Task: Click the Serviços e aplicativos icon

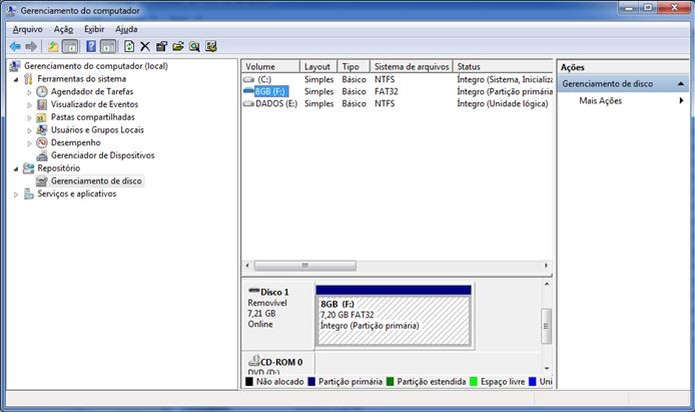Action: (28, 194)
